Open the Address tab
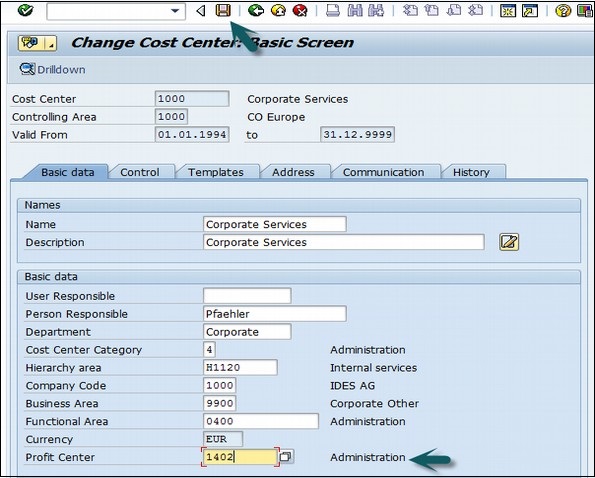The height and width of the screenshot is (478, 595). 293,172
